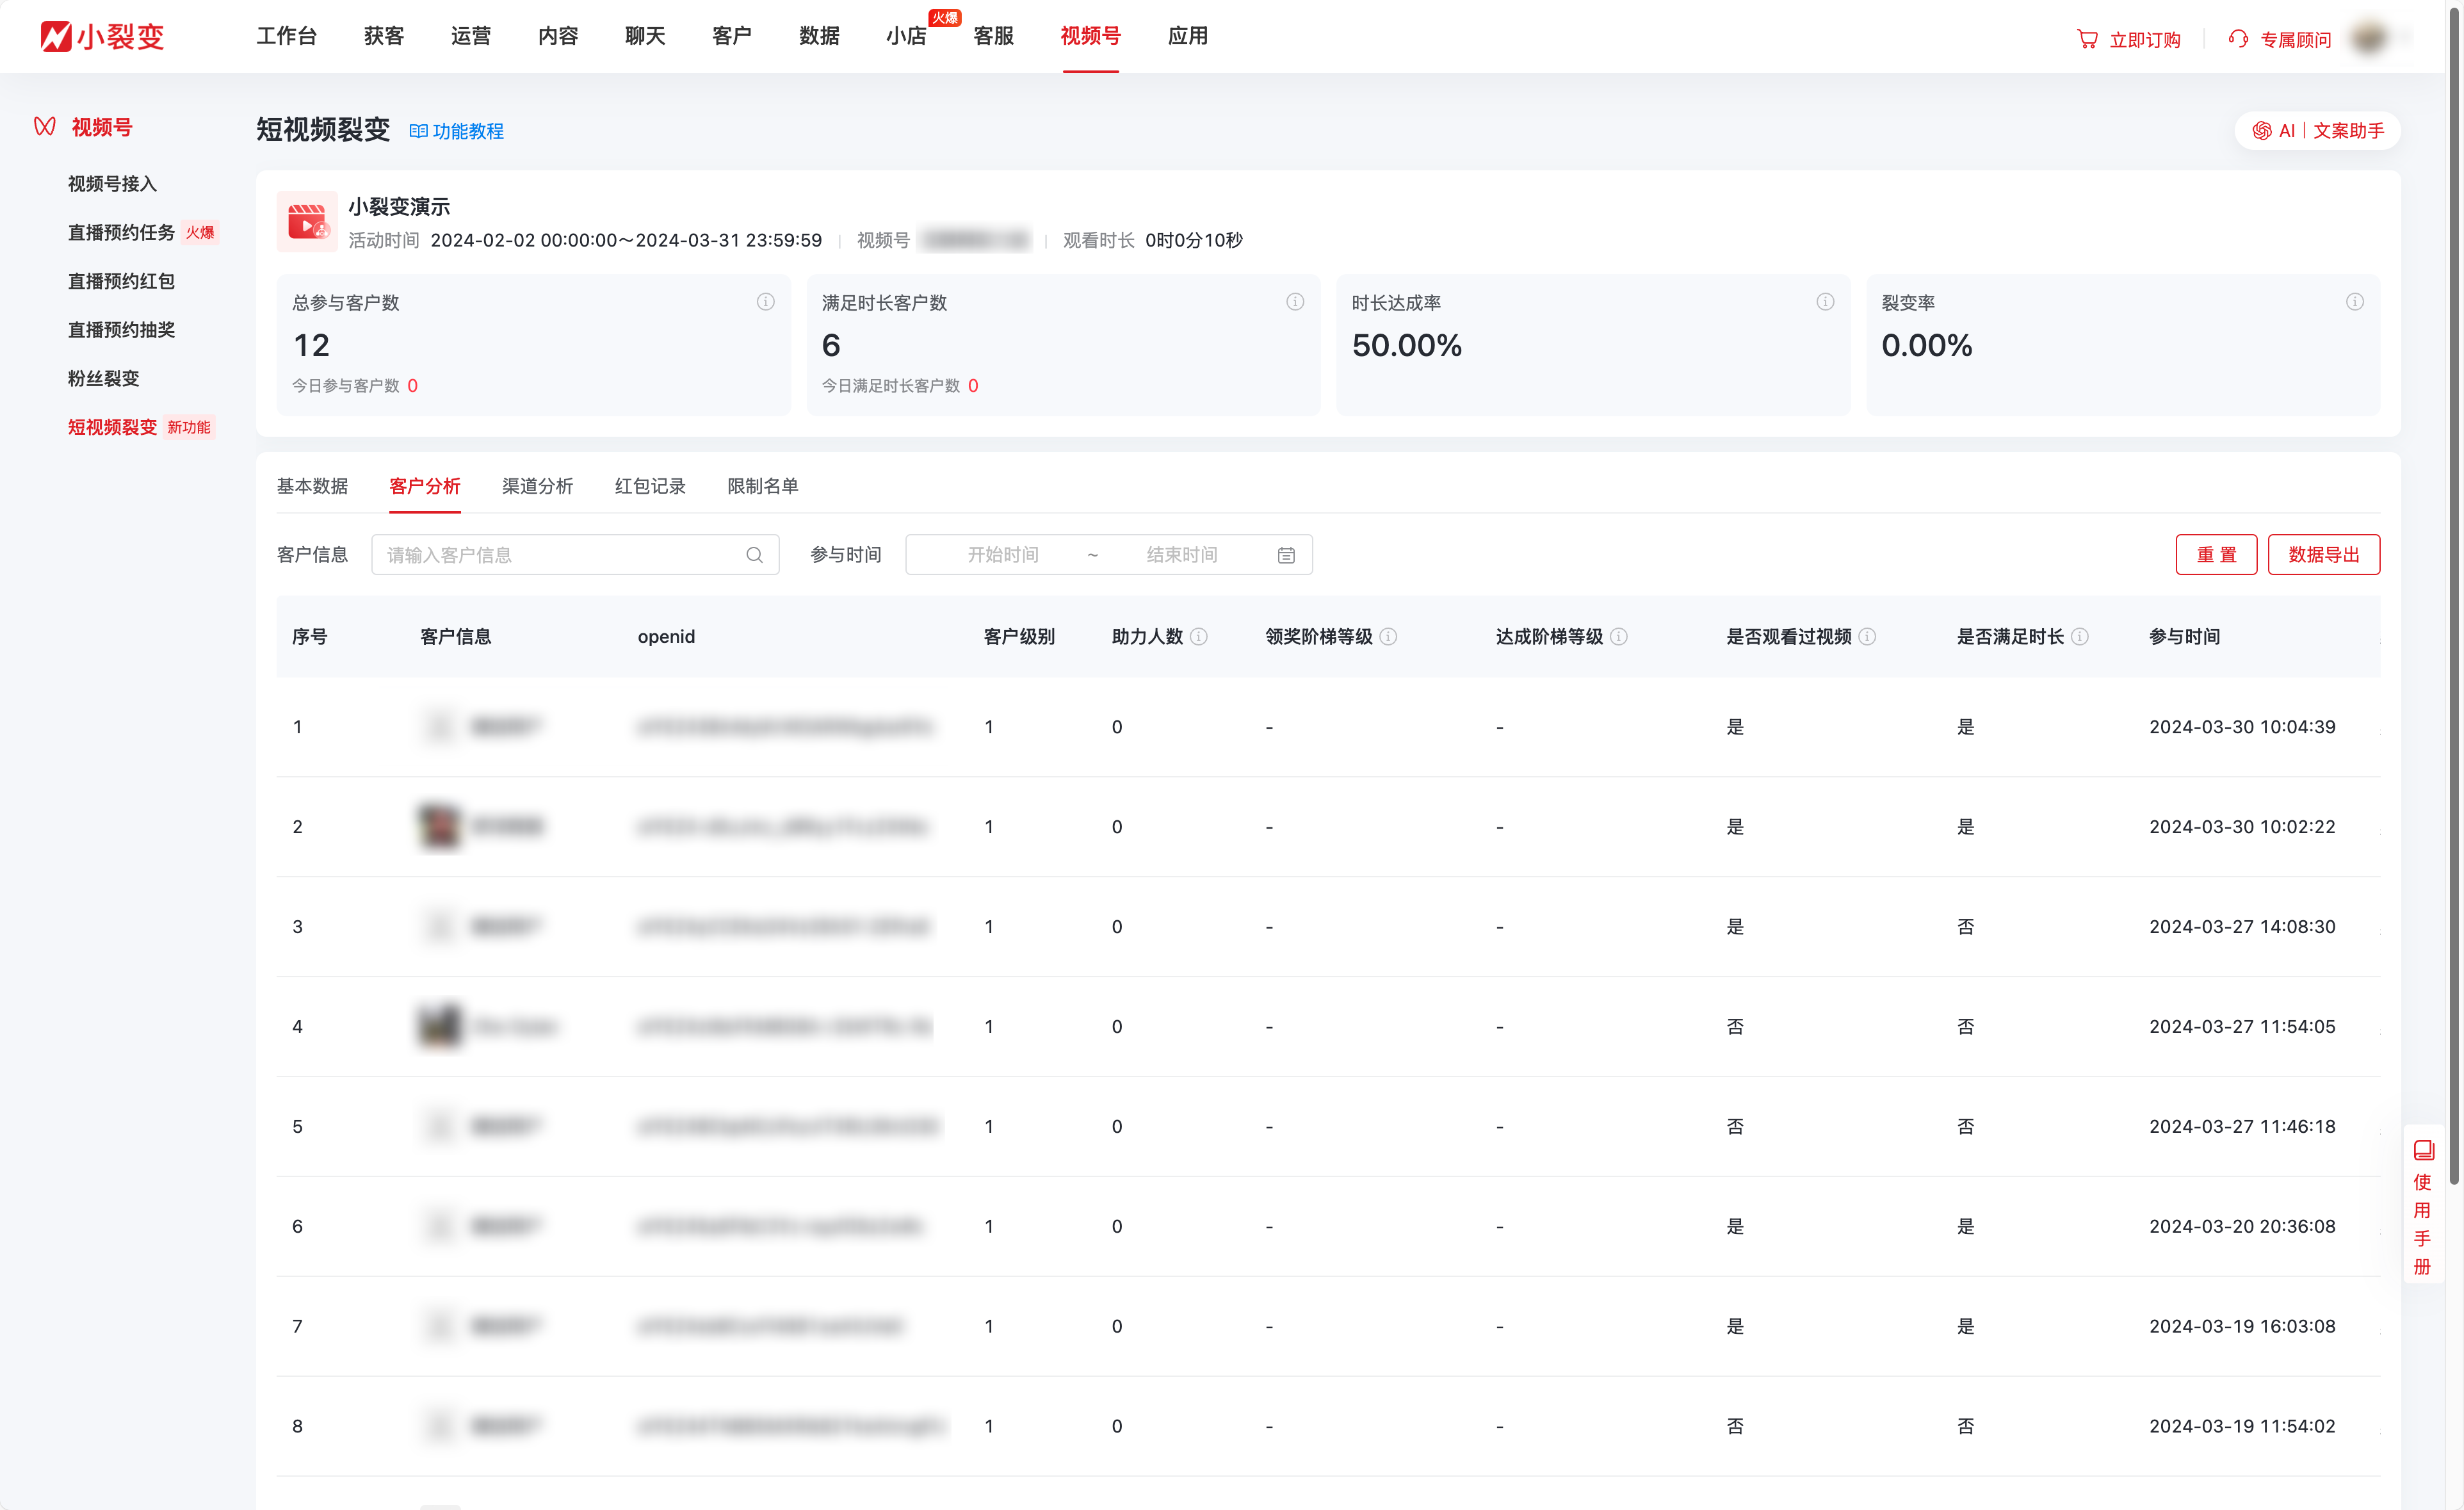Click info icon beside 助力人数 header
Screen dimensions: 2464x1510
[x=1199, y=636]
